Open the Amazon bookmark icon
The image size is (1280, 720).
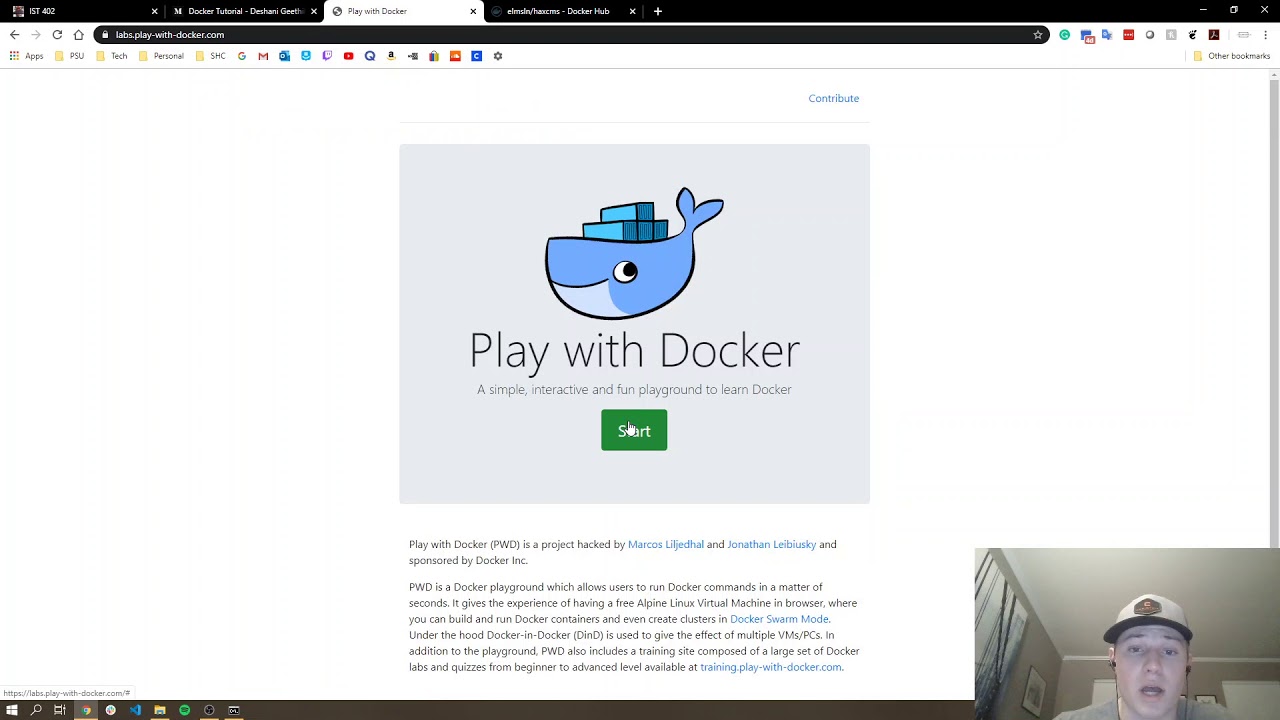391,56
